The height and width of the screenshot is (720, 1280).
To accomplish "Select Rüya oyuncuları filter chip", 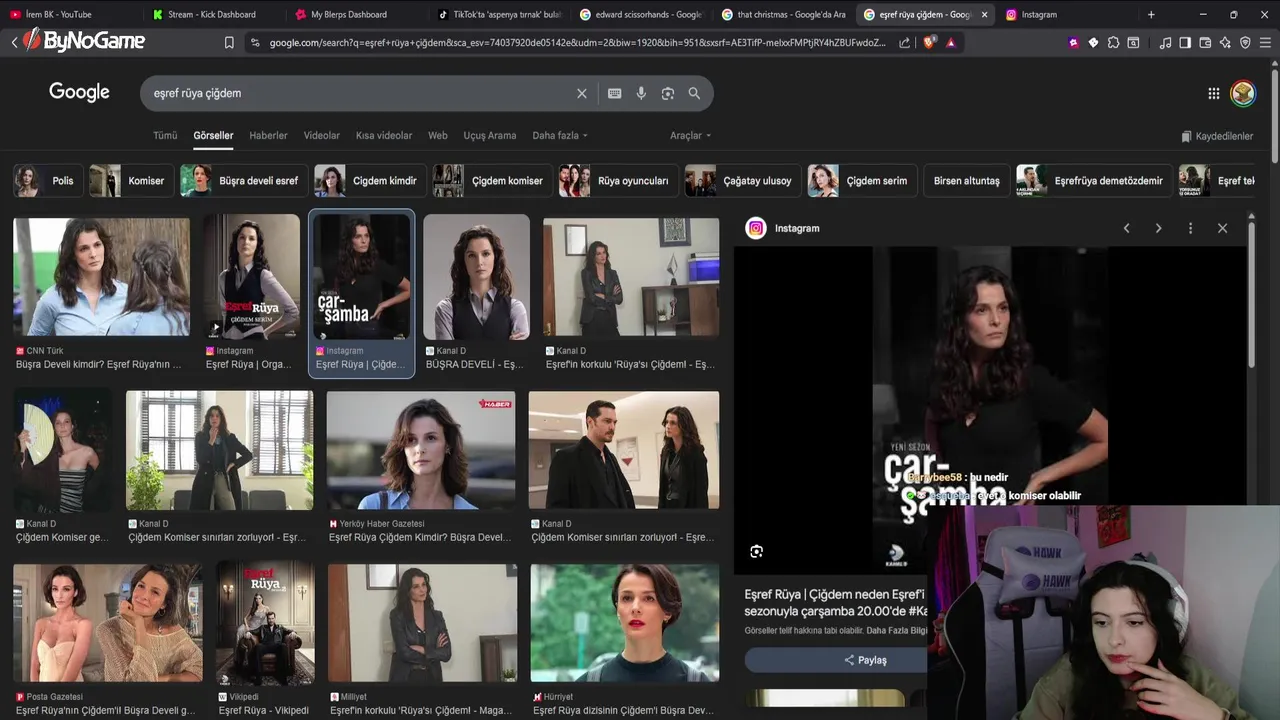I will pyautogui.click(x=619, y=181).
